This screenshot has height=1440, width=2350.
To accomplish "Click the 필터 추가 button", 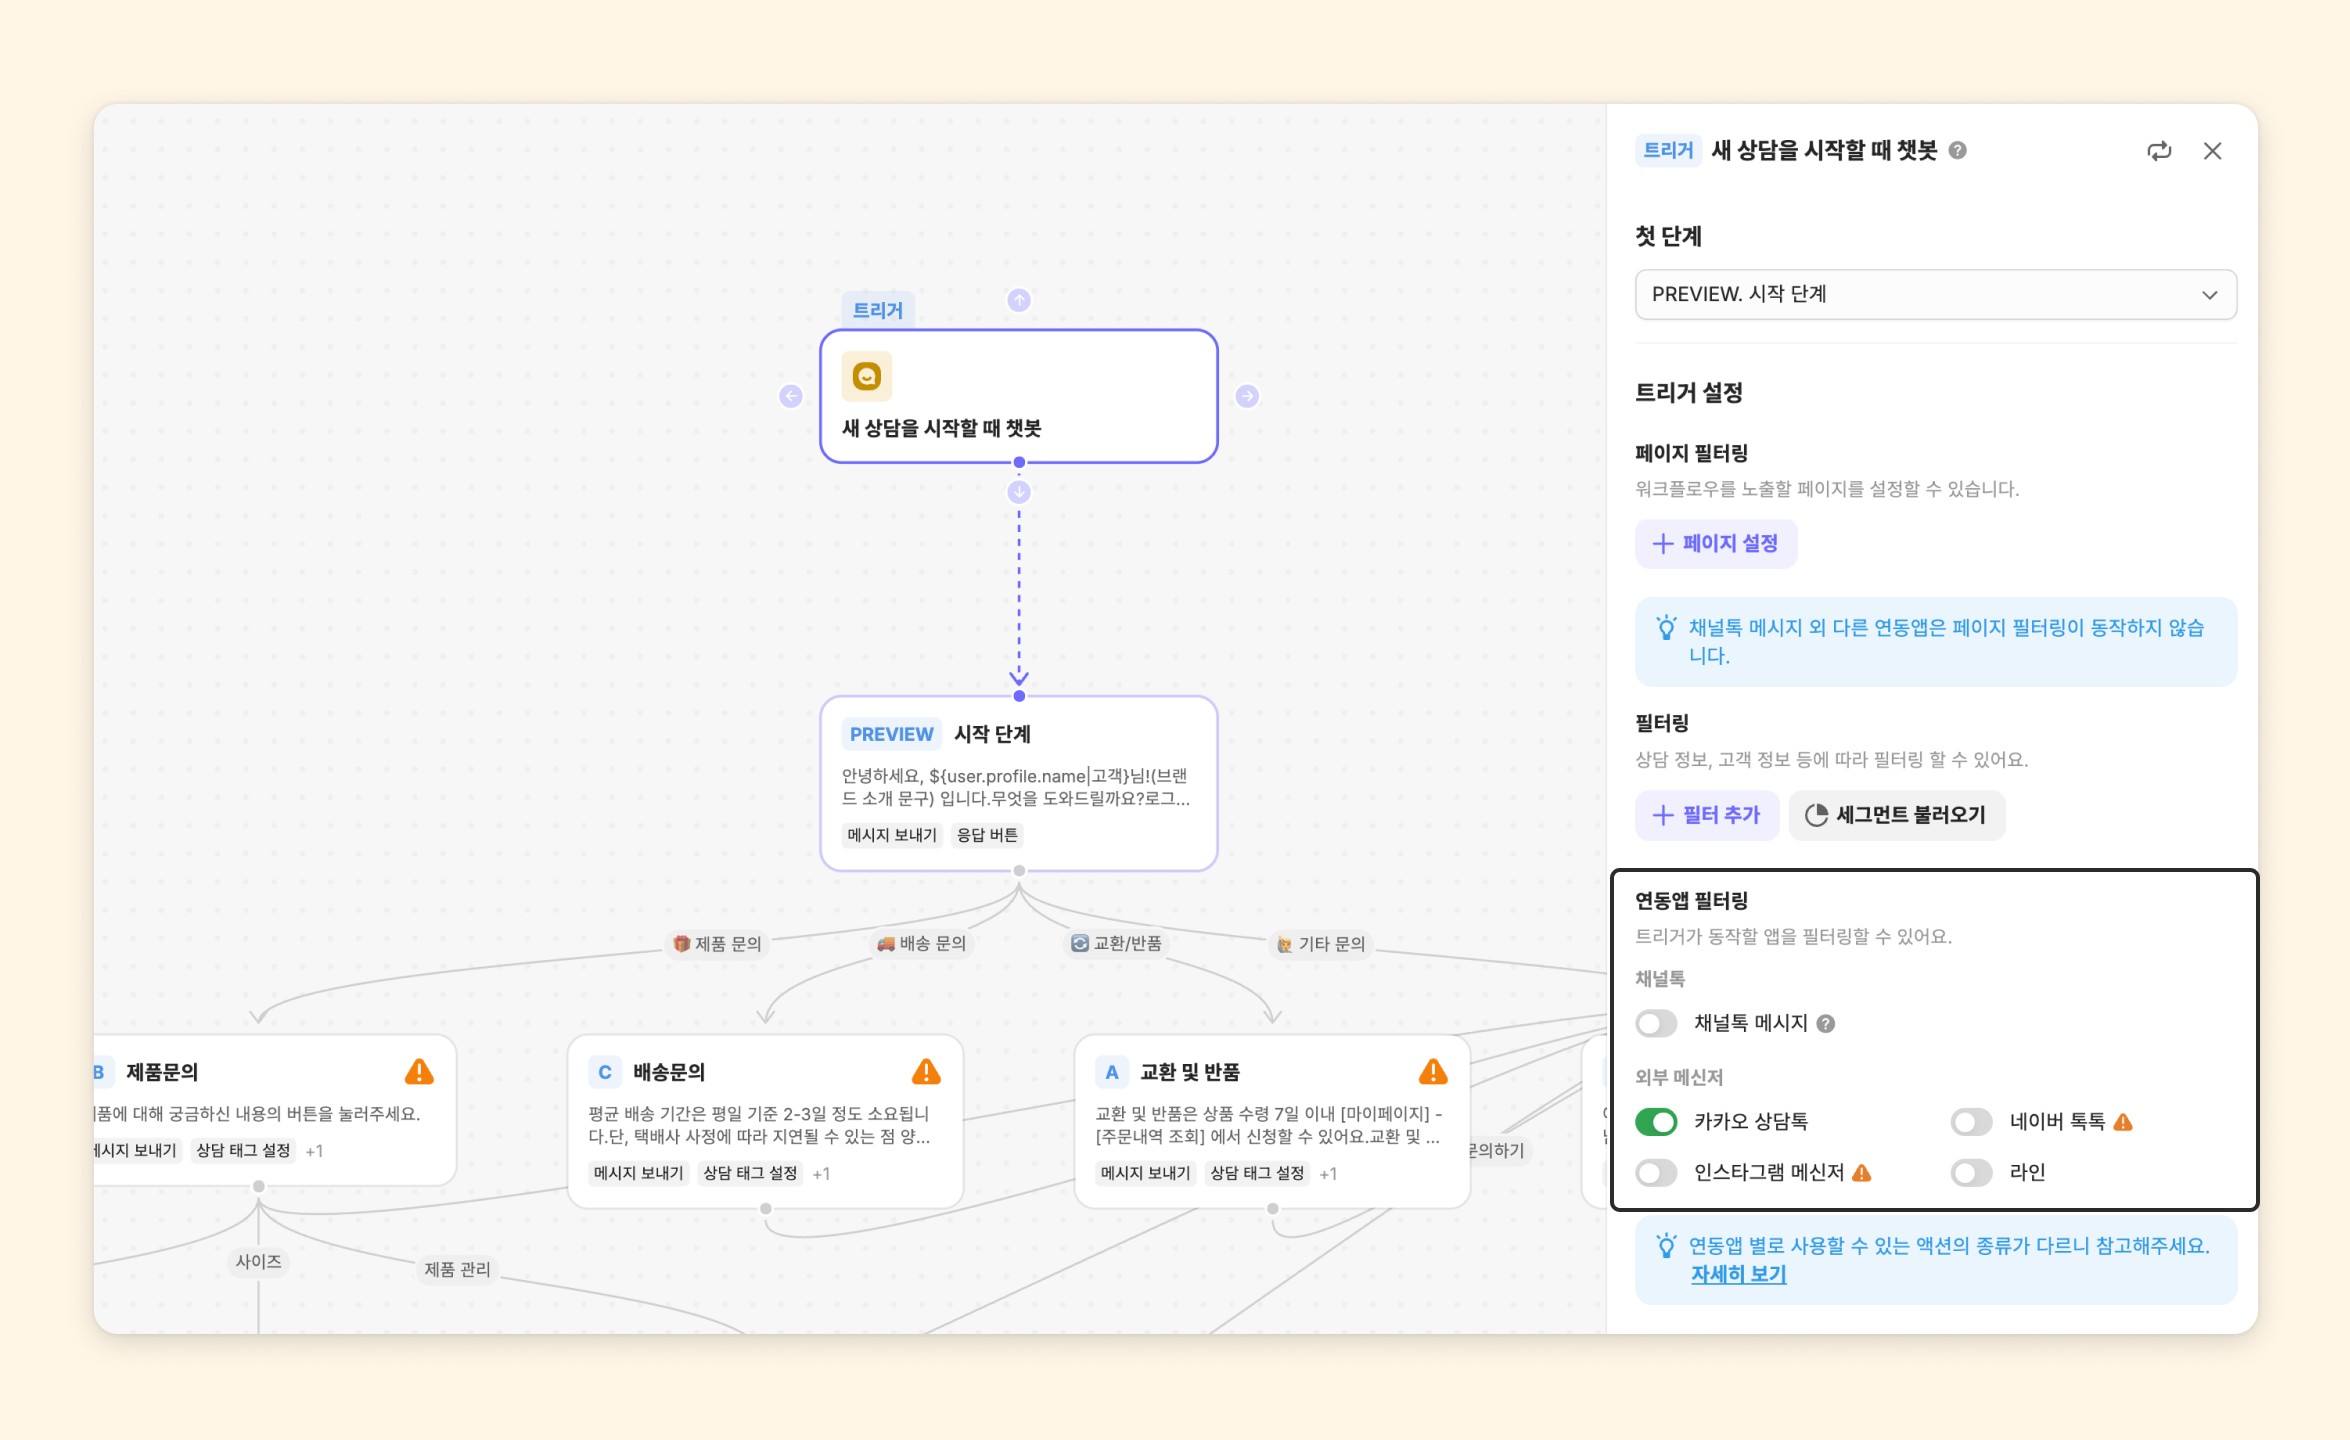I will [1706, 815].
